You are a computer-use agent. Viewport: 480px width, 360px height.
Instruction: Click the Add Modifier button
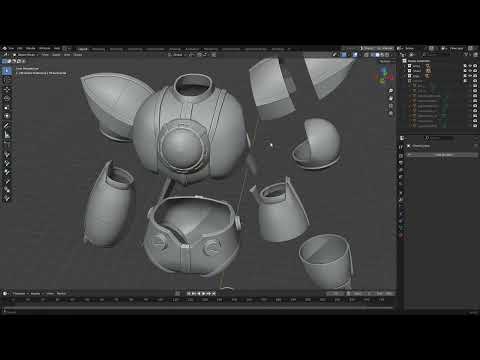point(443,155)
